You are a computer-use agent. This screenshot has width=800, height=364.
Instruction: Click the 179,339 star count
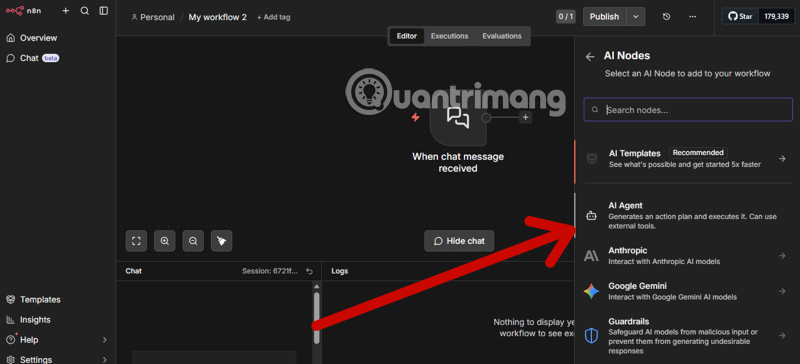(x=777, y=17)
